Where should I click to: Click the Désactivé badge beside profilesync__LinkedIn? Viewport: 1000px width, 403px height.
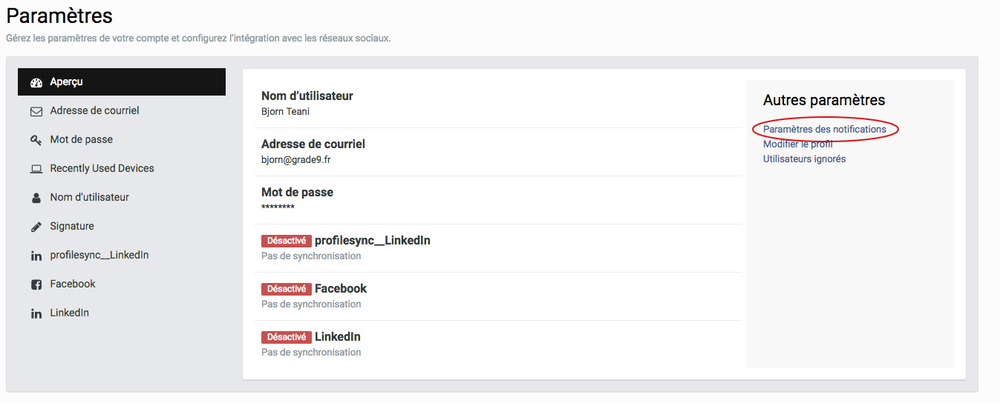pos(286,241)
